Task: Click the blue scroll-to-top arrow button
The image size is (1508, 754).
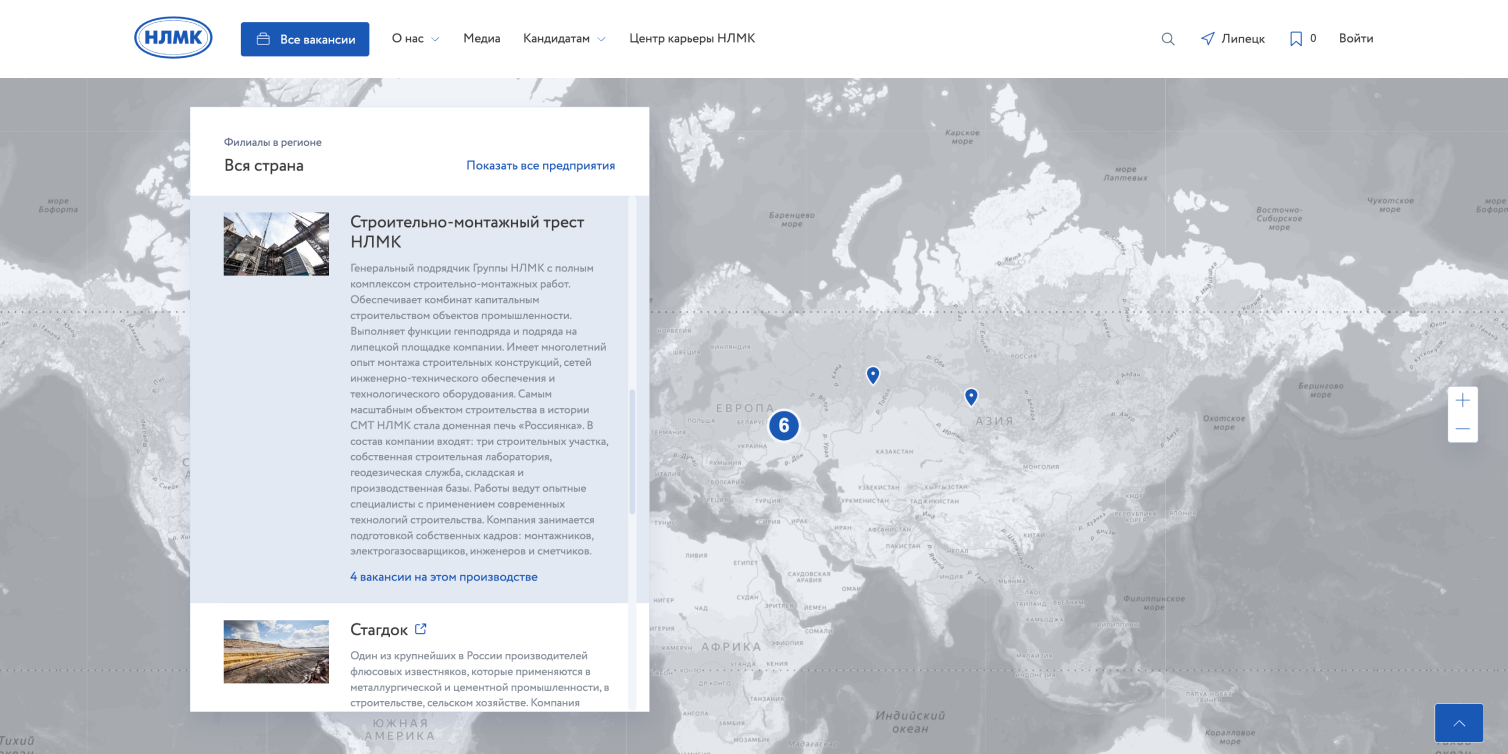Action: click(1459, 723)
